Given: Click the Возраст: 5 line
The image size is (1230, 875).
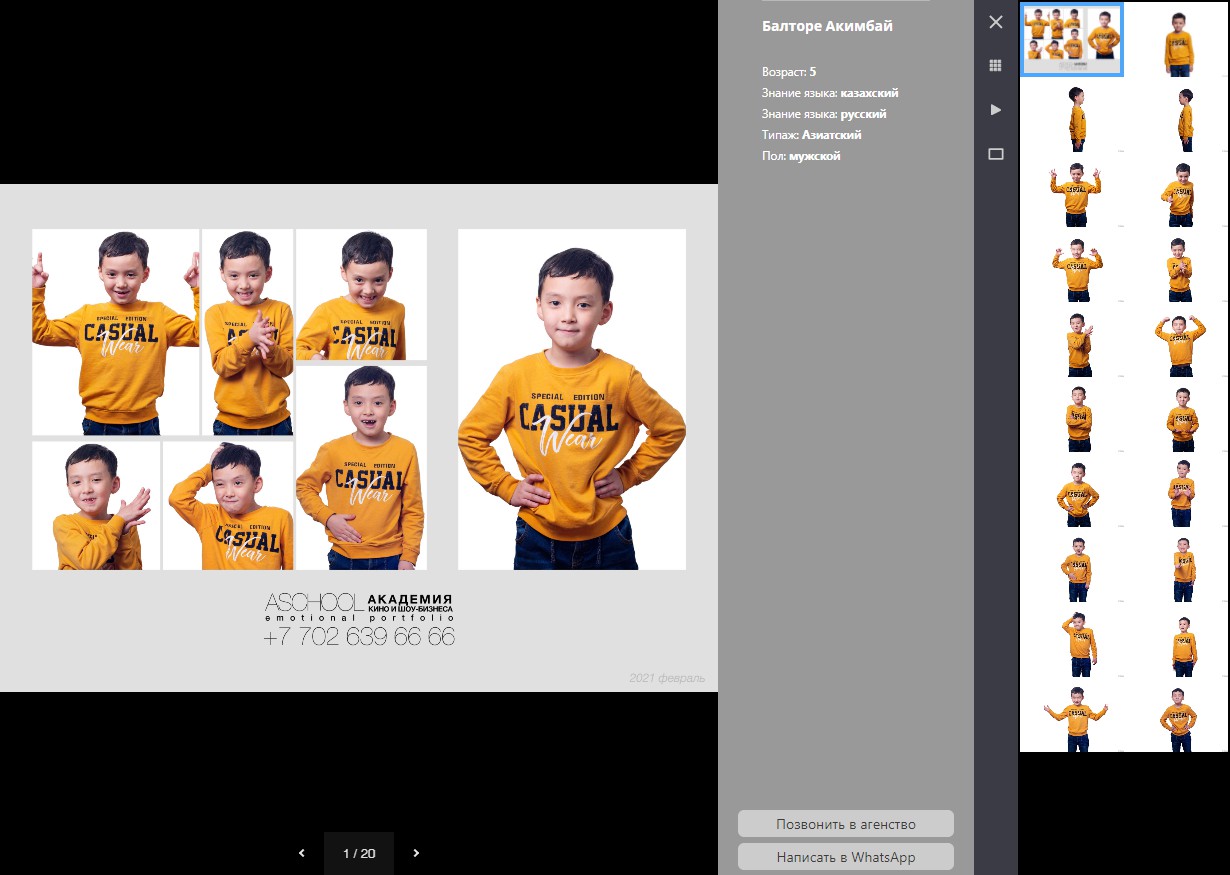Looking at the screenshot, I should click(x=789, y=72).
